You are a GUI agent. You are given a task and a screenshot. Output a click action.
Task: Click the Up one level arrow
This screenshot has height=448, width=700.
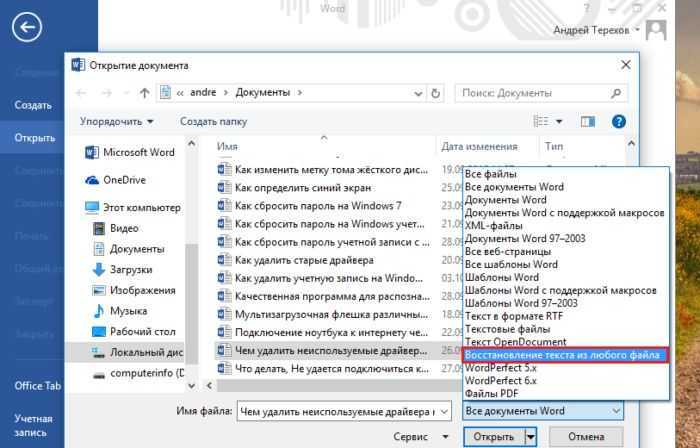pos(144,93)
